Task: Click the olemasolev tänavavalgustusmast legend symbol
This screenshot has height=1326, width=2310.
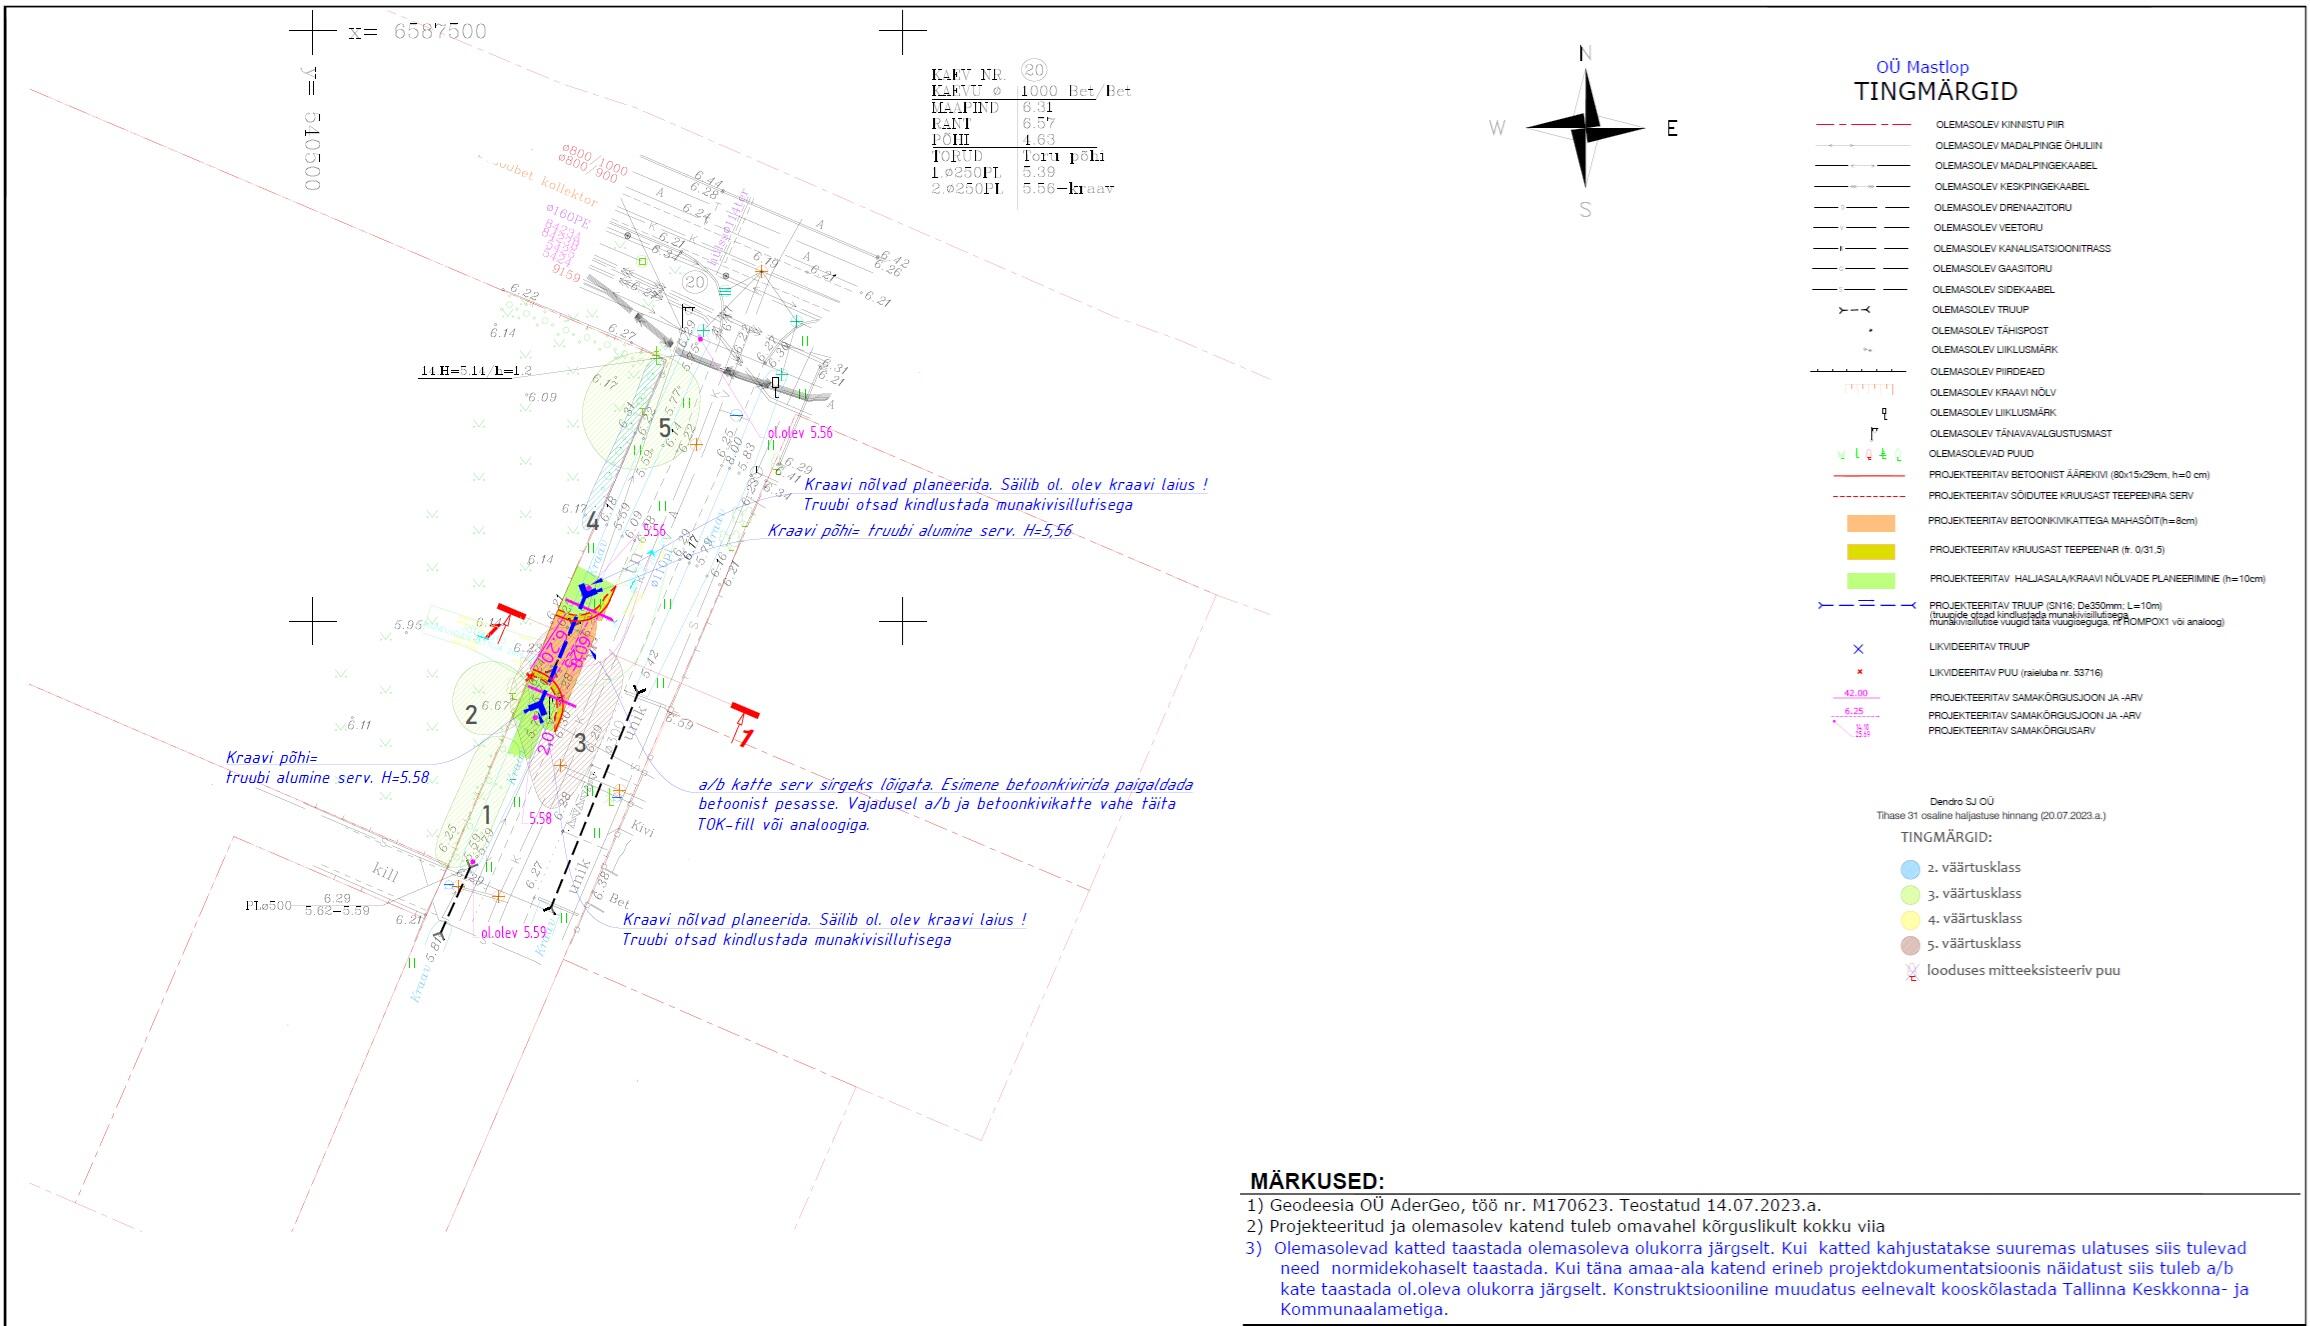Action: pyautogui.click(x=1873, y=434)
